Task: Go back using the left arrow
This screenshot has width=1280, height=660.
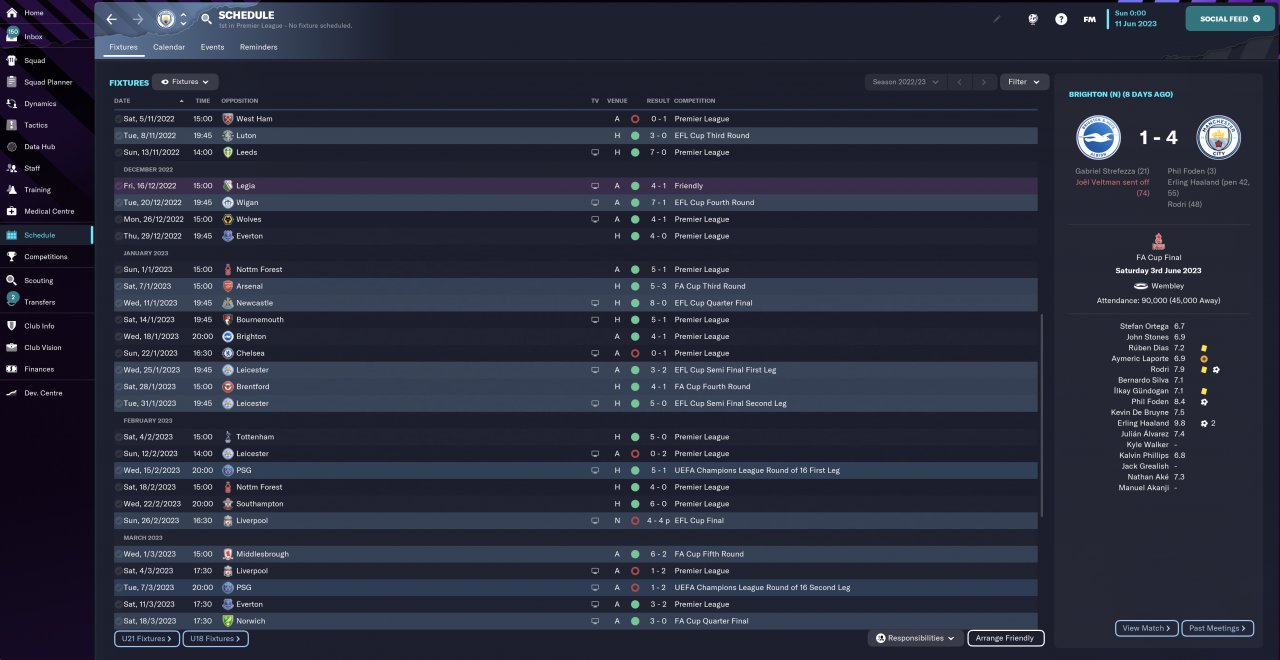Action: click(112, 19)
